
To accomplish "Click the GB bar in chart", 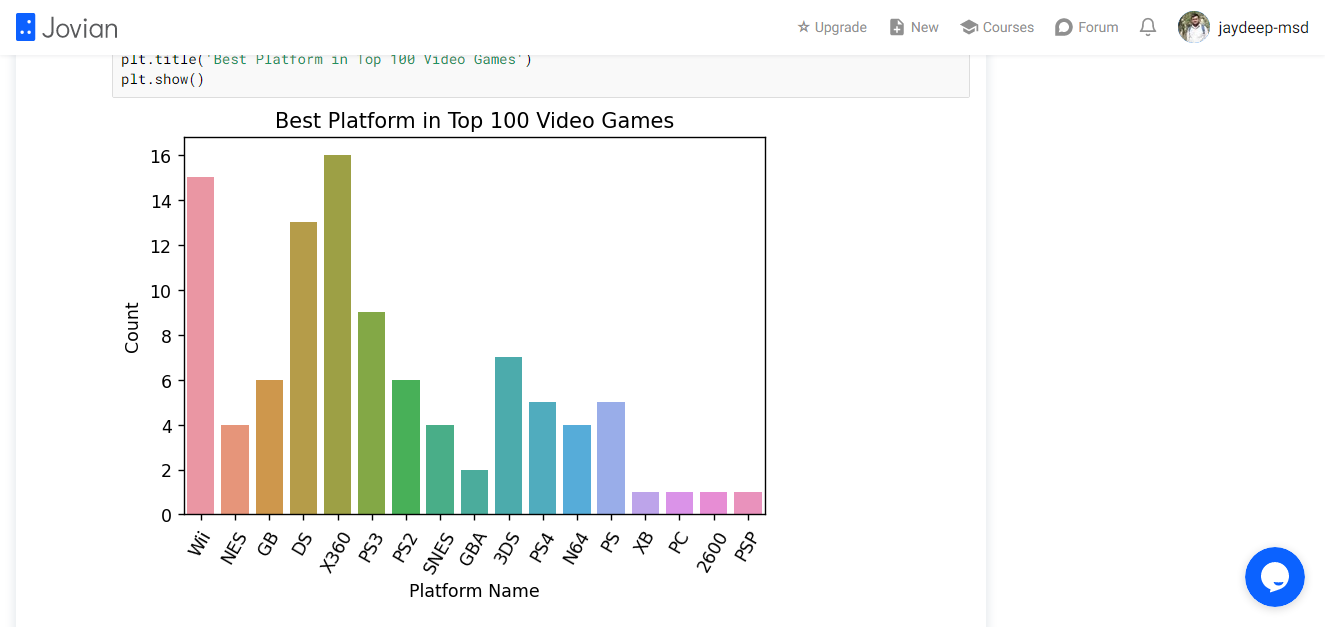I will 269,447.
